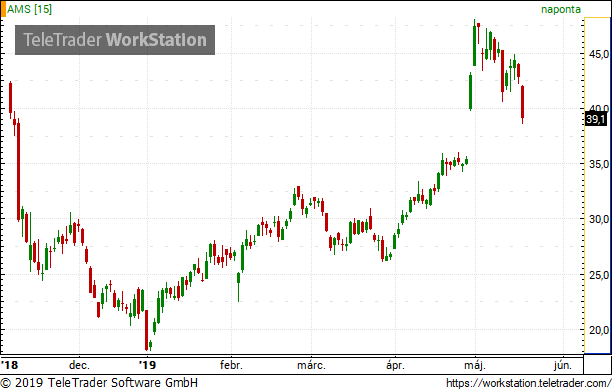Select the 'febr.' date axis label
Screen dimensions: 612x392
tap(231, 365)
